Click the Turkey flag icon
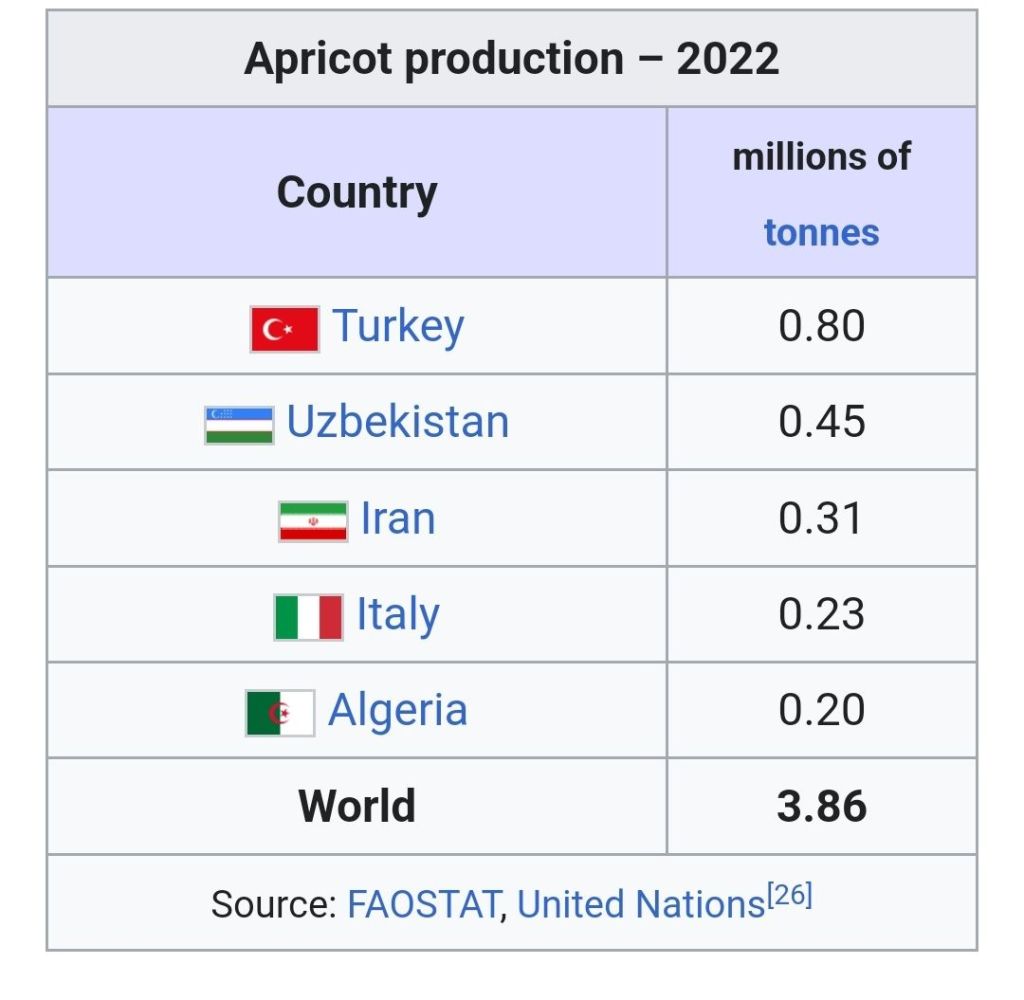The height and width of the screenshot is (1000, 1024). pyautogui.click(x=285, y=329)
